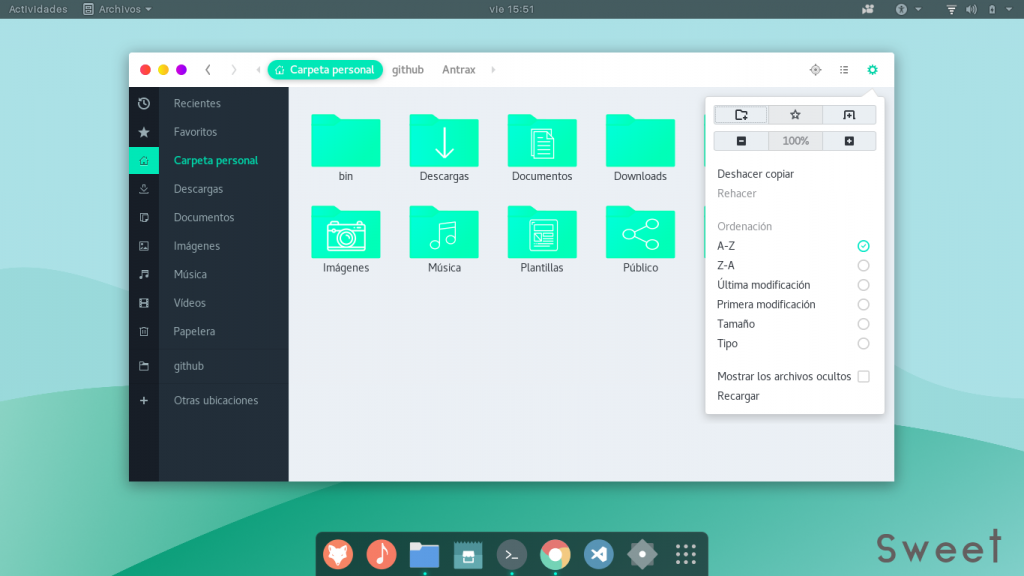Click the new tab icon in popover
Screen dimensions: 1024x576
pos(849,115)
